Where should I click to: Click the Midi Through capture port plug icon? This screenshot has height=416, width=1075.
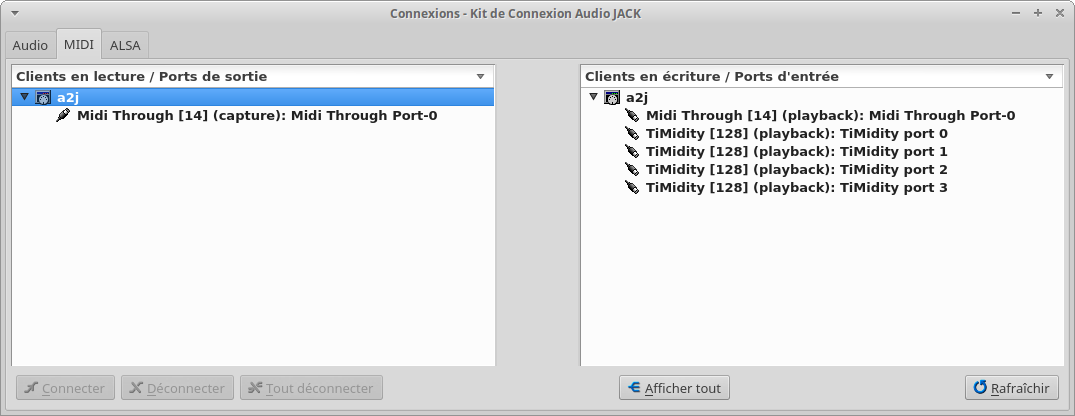63,115
